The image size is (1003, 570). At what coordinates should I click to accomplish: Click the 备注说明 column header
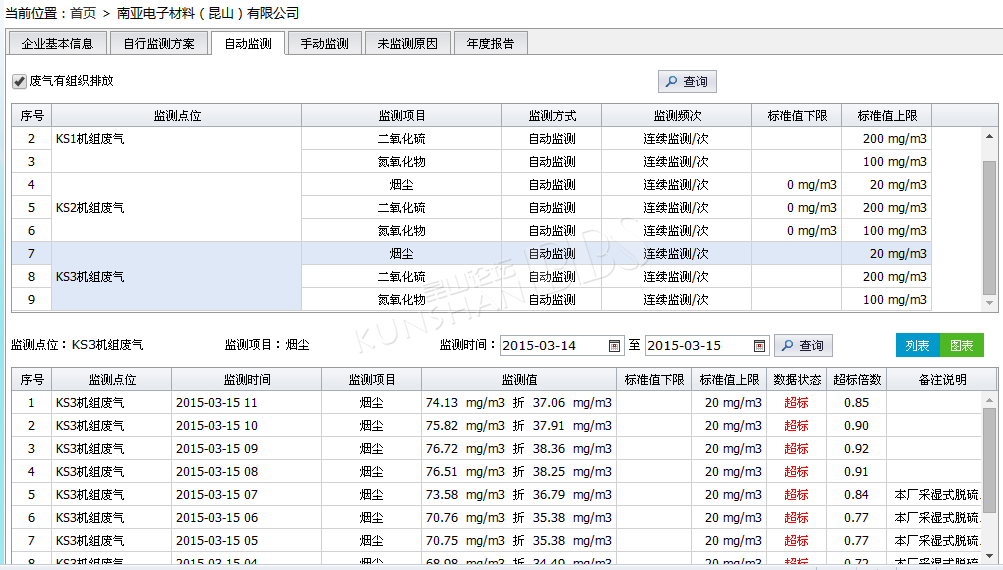[942, 379]
